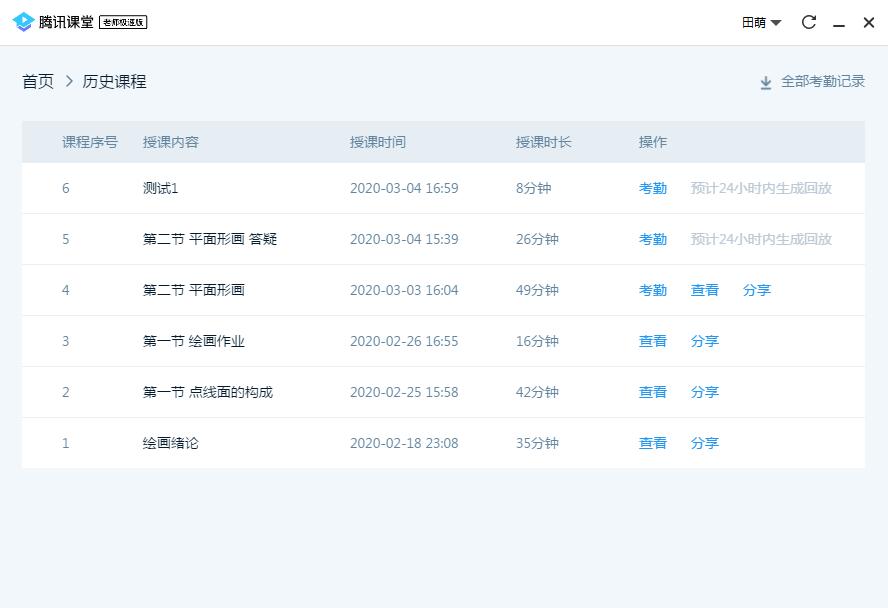
Task: Minimize the Tencent Classroom window
Action: (839, 23)
